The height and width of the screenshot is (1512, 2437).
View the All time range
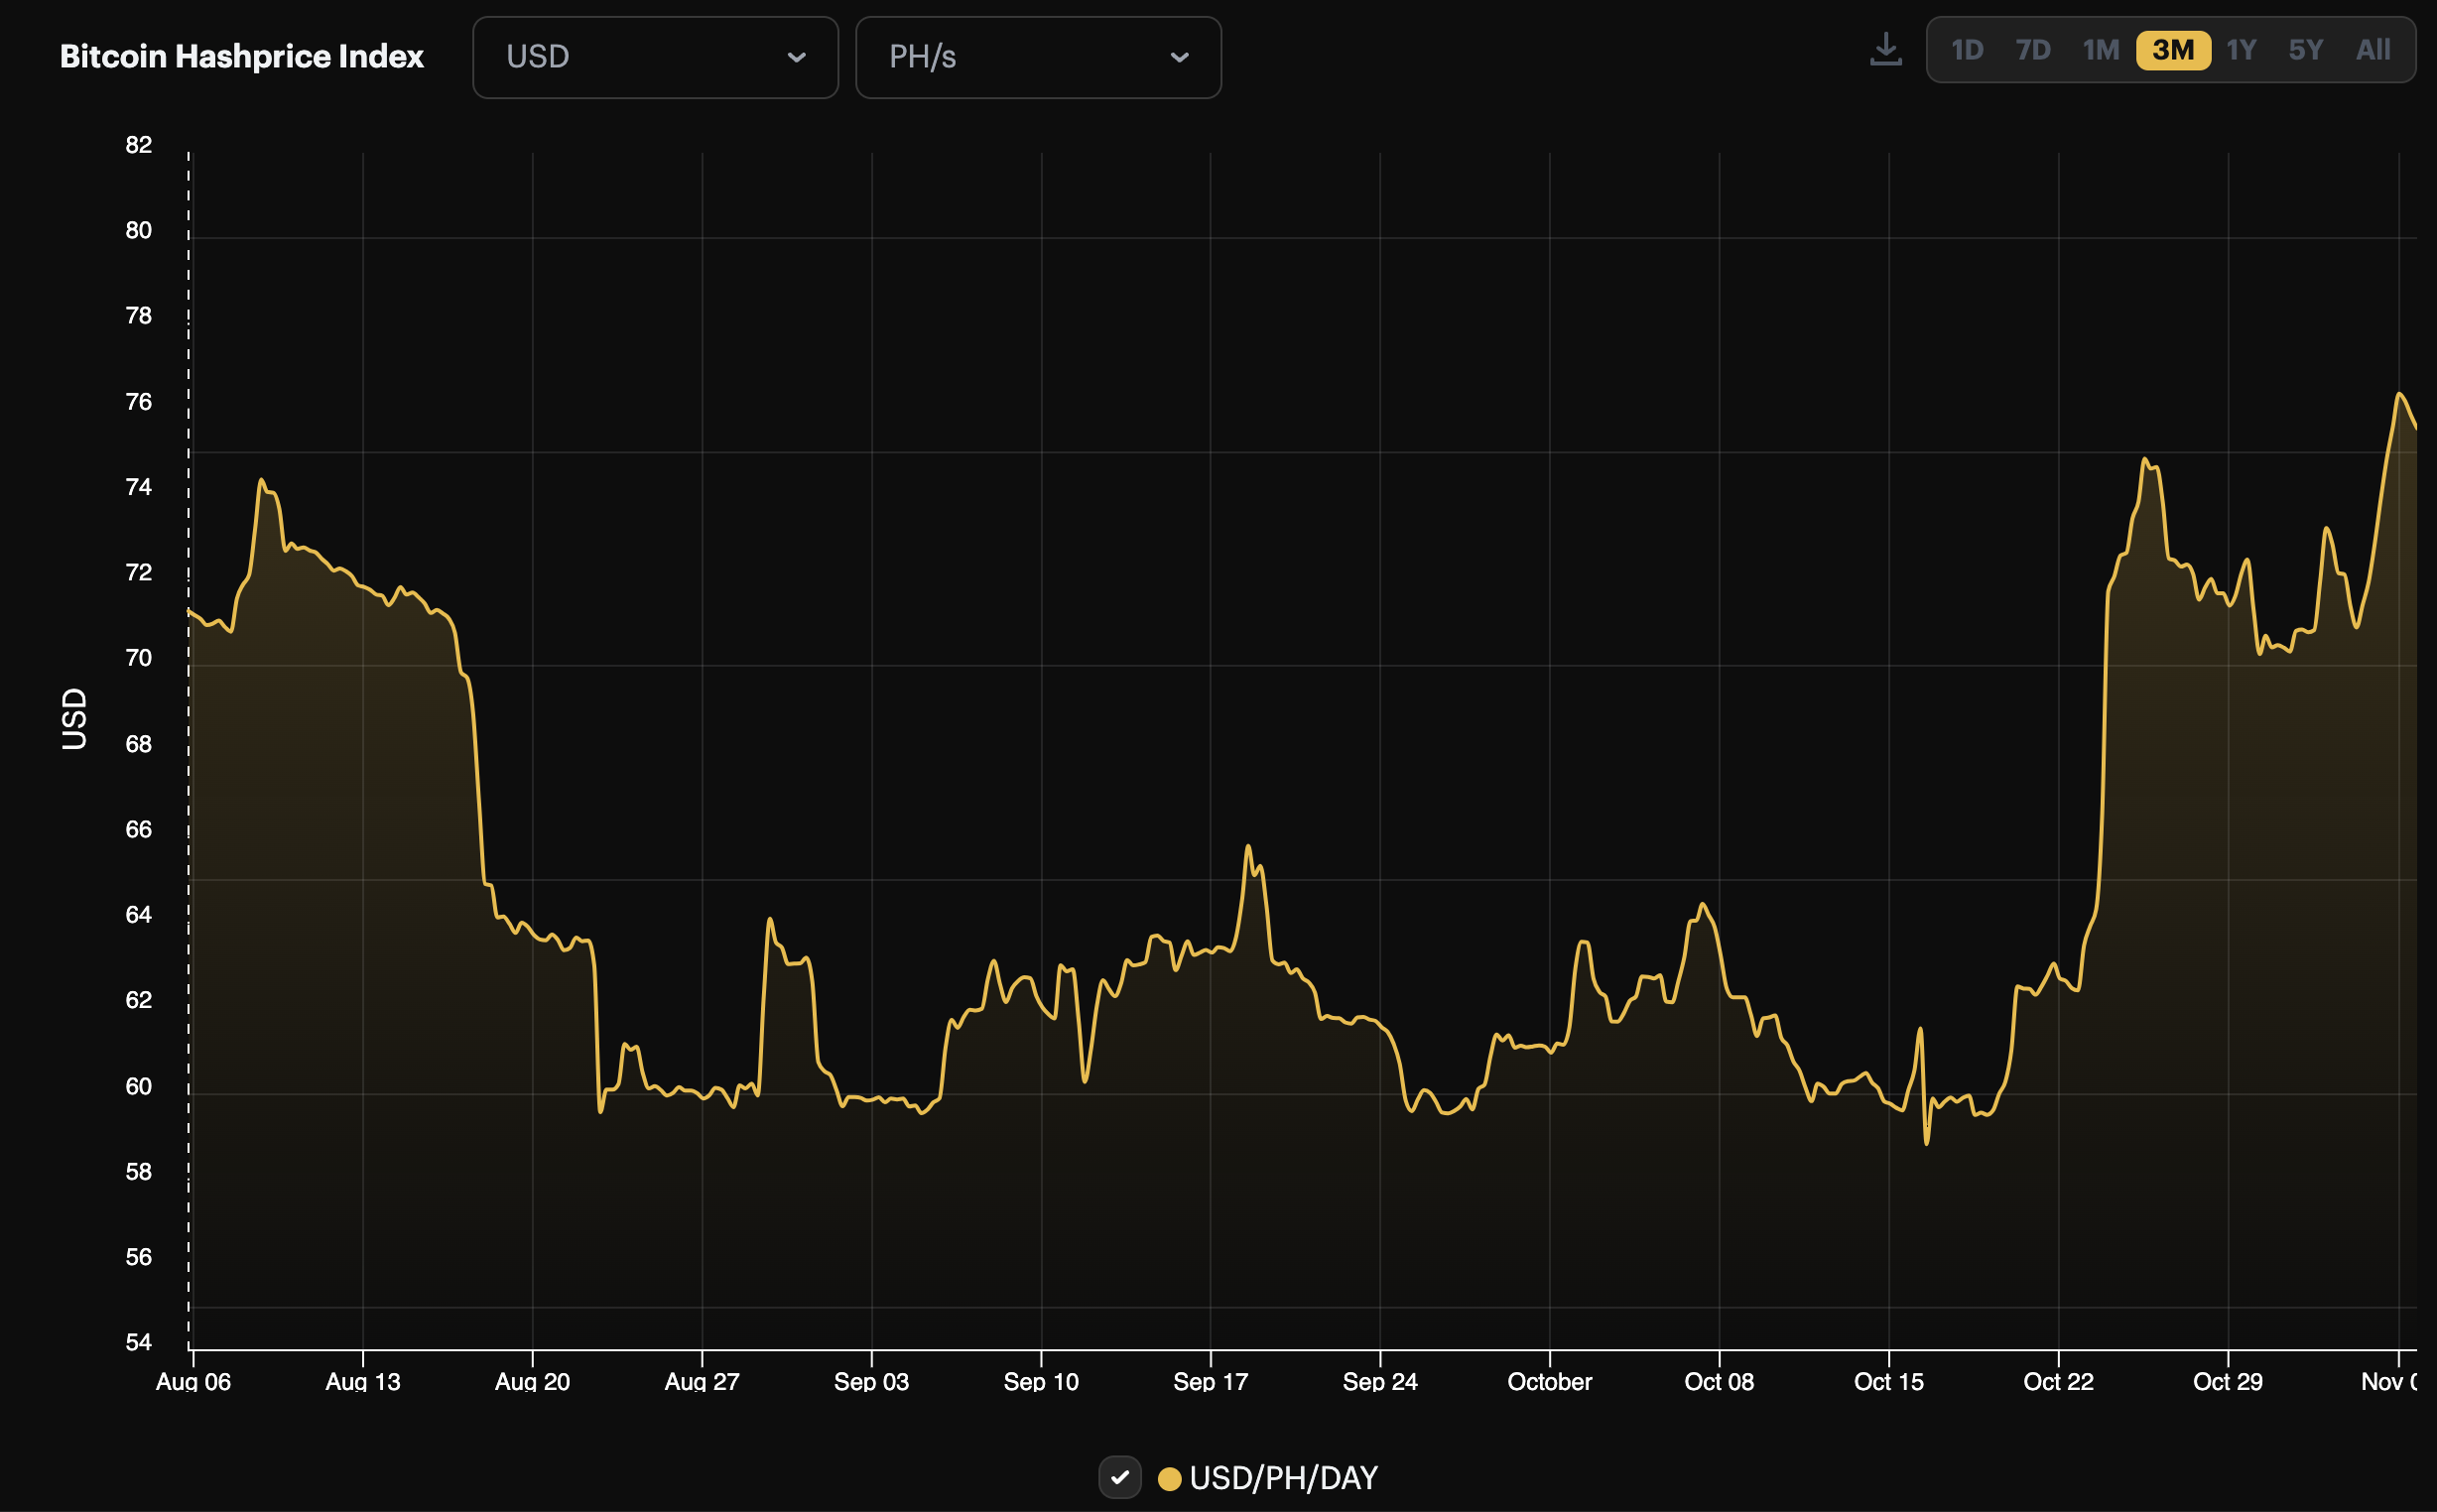(x=2373, y=50)
